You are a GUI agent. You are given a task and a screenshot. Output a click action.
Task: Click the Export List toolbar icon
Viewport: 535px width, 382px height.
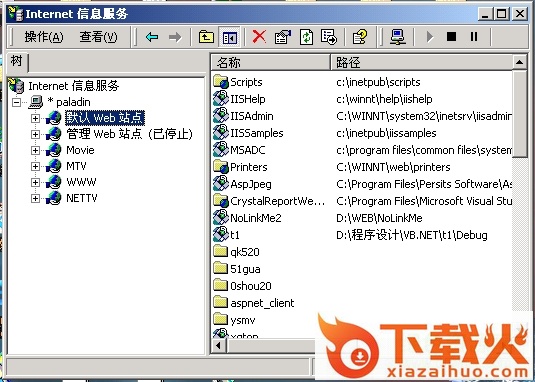pos(329,36)
